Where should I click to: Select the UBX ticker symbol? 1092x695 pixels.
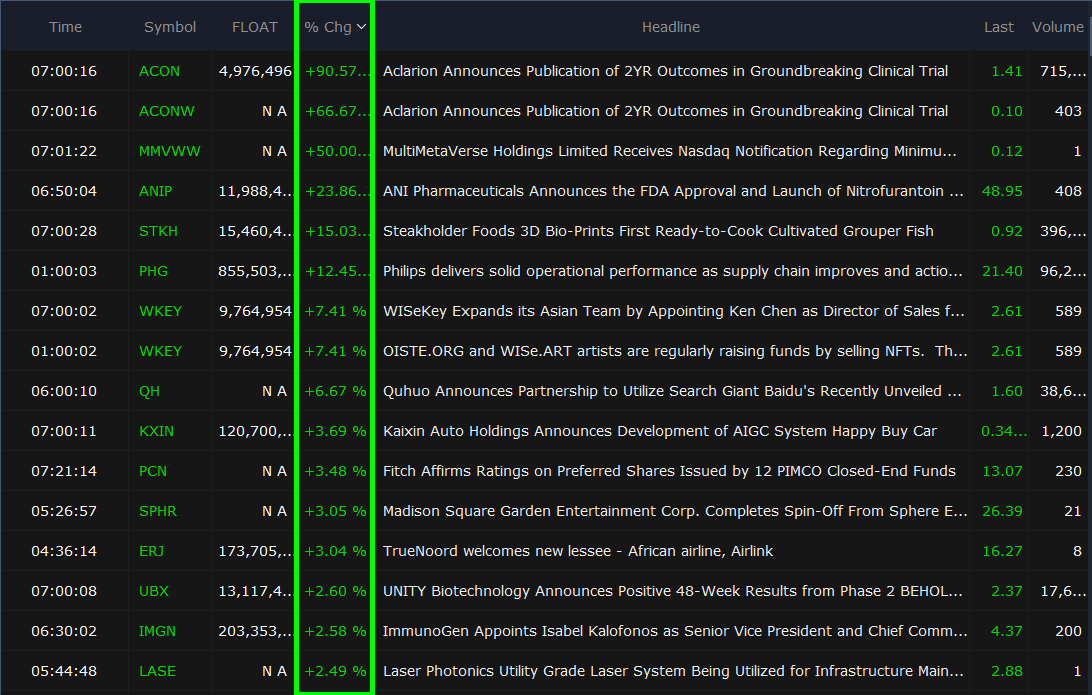click(x=154, y=591)
